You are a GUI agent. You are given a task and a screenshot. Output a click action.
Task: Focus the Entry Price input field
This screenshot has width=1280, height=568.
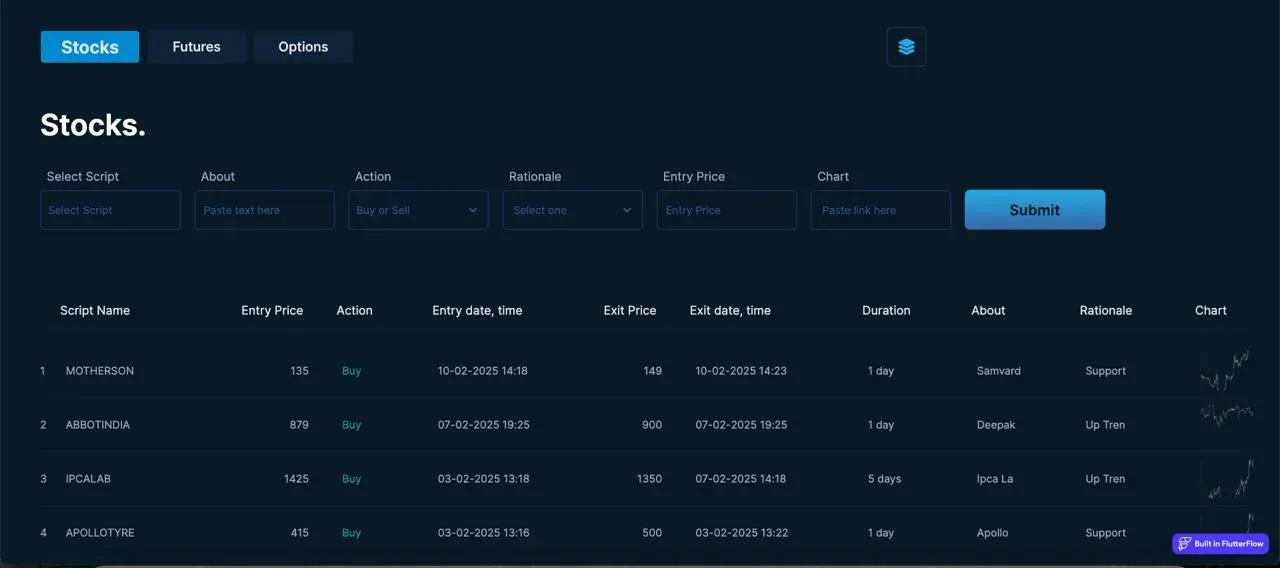pos(726,210)
